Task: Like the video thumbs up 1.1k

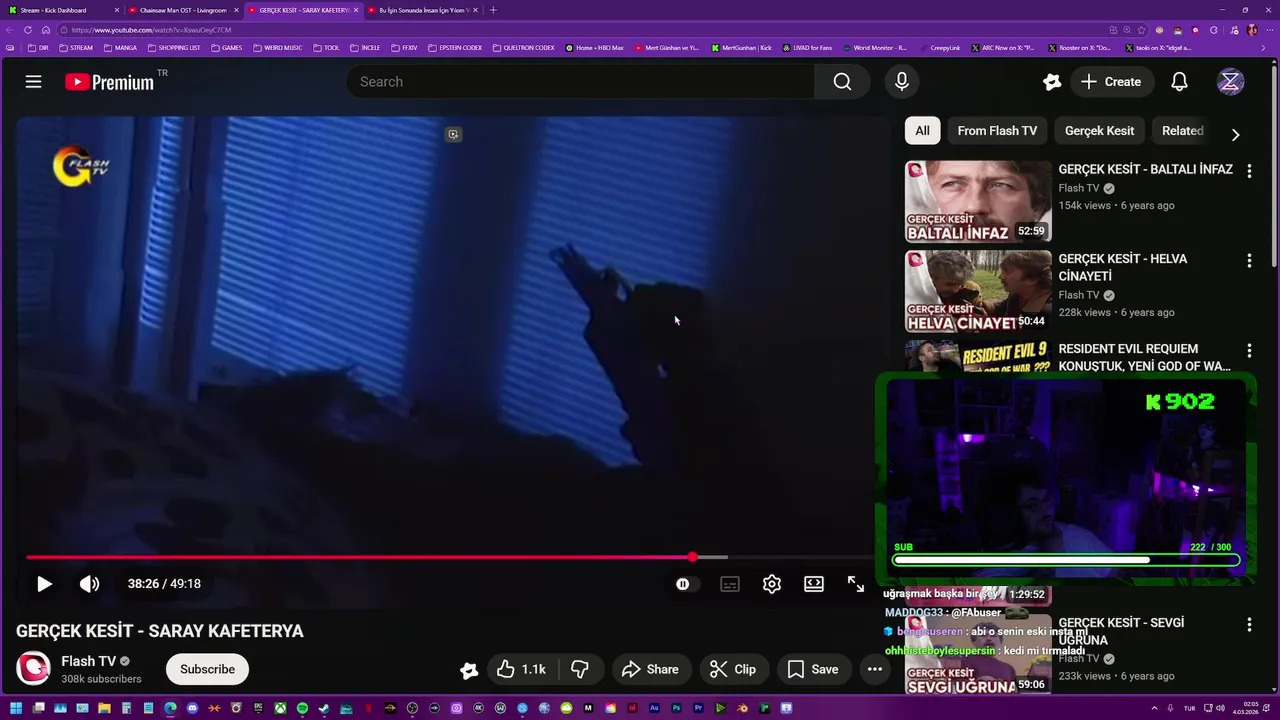Action: point(521,669)
